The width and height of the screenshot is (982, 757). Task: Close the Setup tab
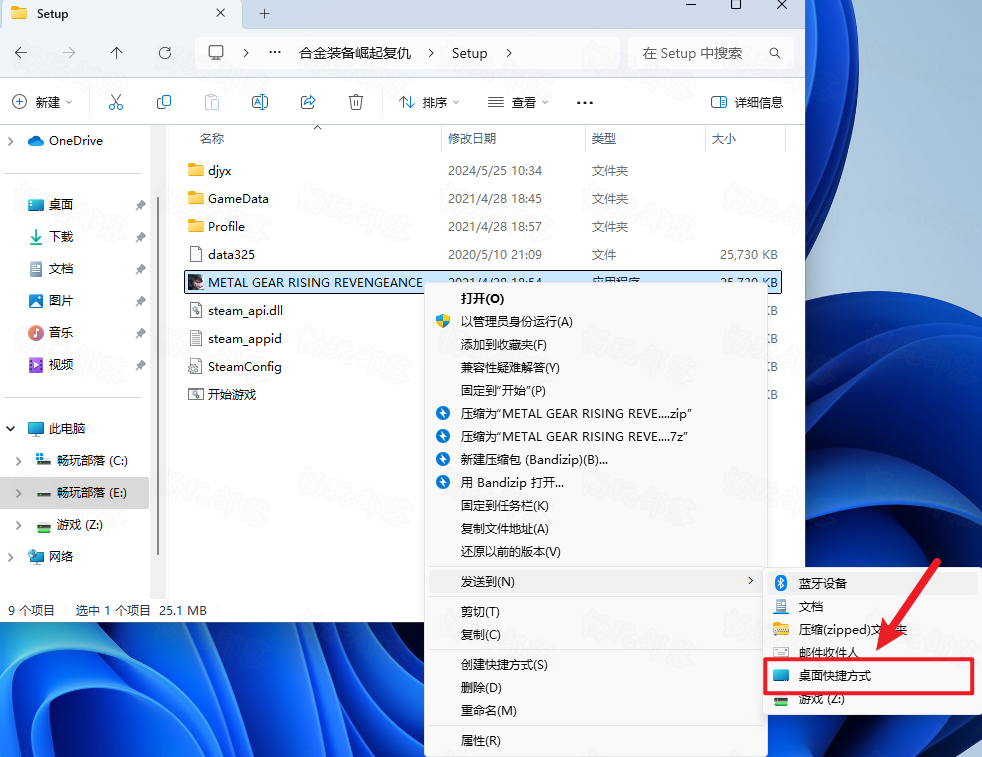(220, 13)
